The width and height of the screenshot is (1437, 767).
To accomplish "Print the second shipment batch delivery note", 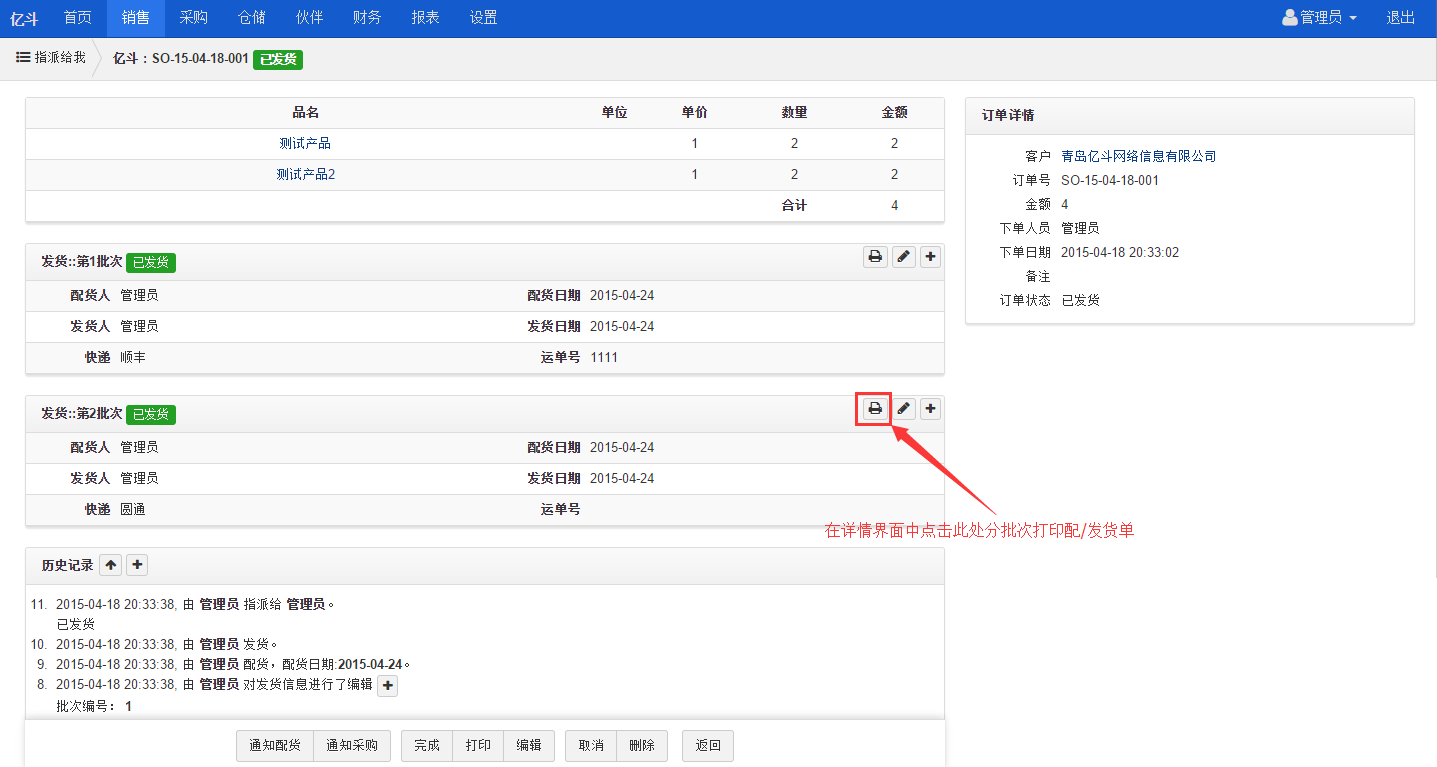I will coord(875,408).
